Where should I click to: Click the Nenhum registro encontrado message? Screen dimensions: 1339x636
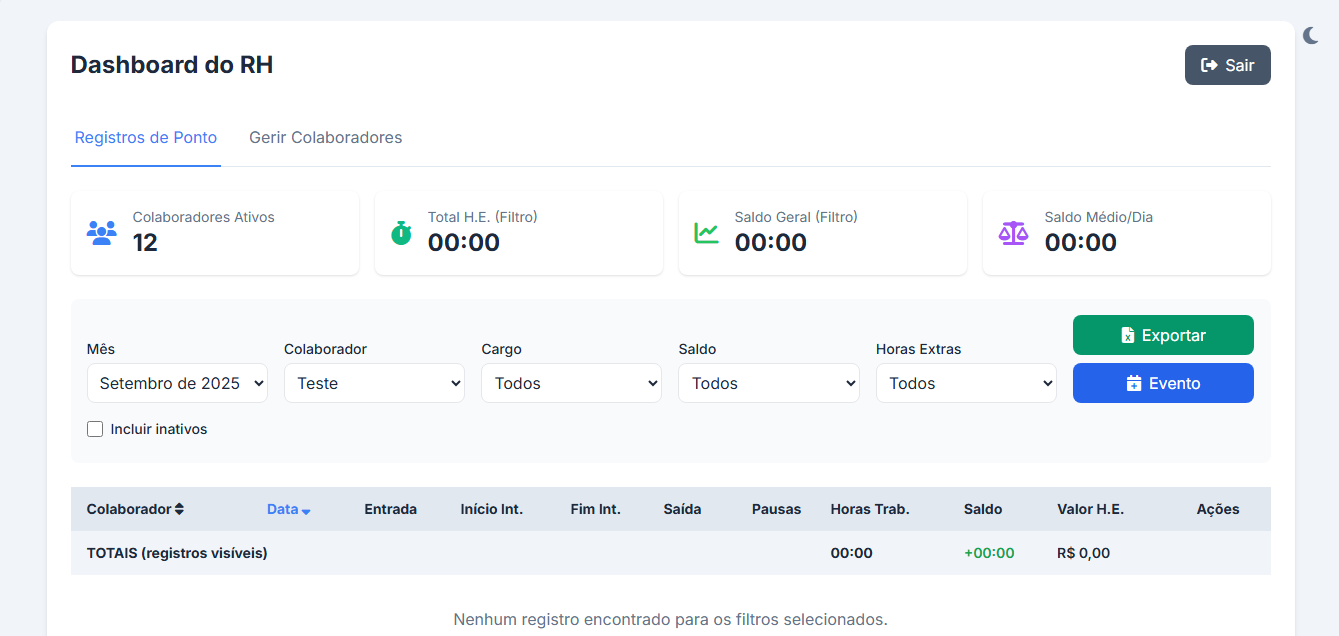tap(670, 619)
